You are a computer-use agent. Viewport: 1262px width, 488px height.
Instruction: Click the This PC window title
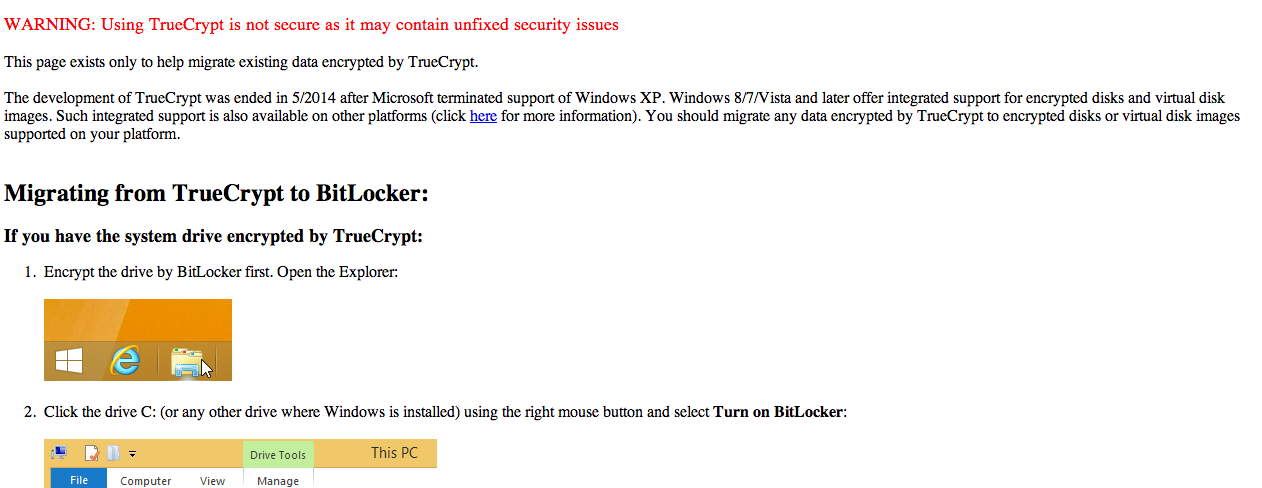394,453
